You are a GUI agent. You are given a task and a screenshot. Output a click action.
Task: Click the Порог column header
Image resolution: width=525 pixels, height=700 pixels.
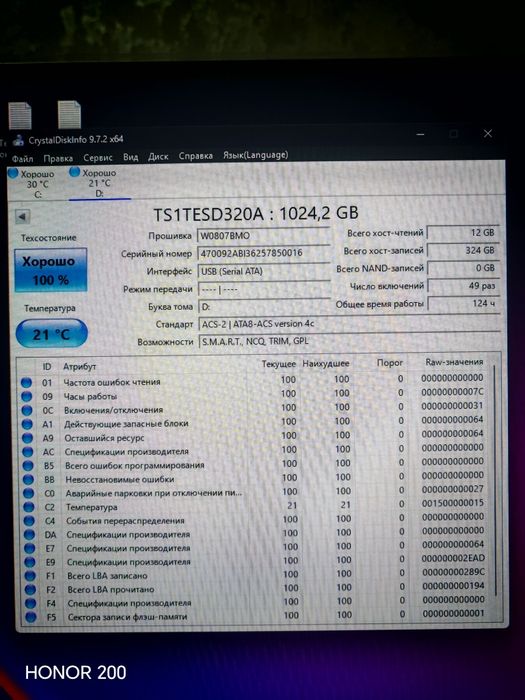390,363
